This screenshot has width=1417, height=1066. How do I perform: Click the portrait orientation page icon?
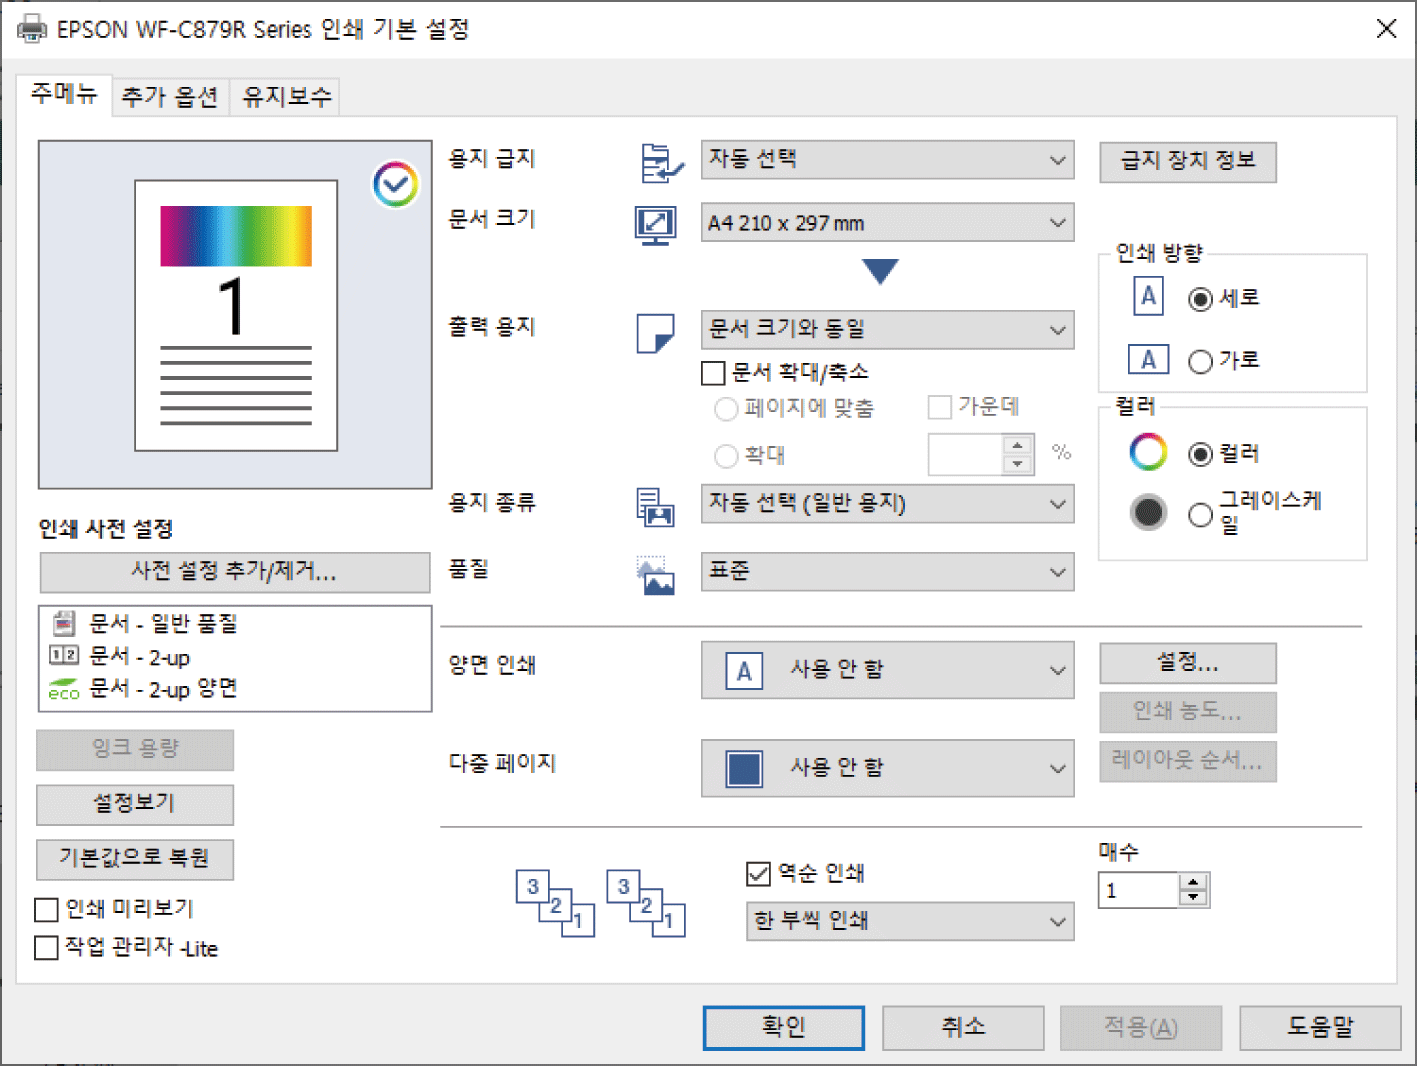point(1148,297)
